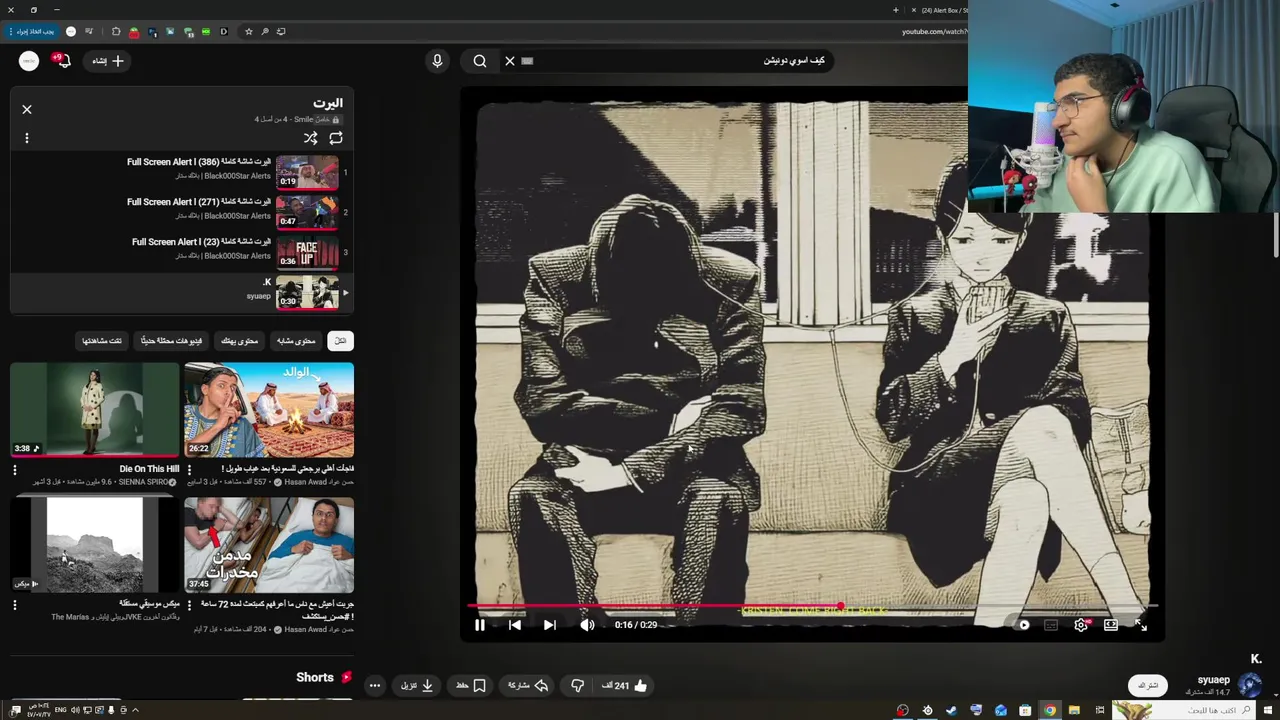Click the Die On This Hill title text
Image resolution: width=1280 pixels, height=720 pixels.
pos(149,469)
